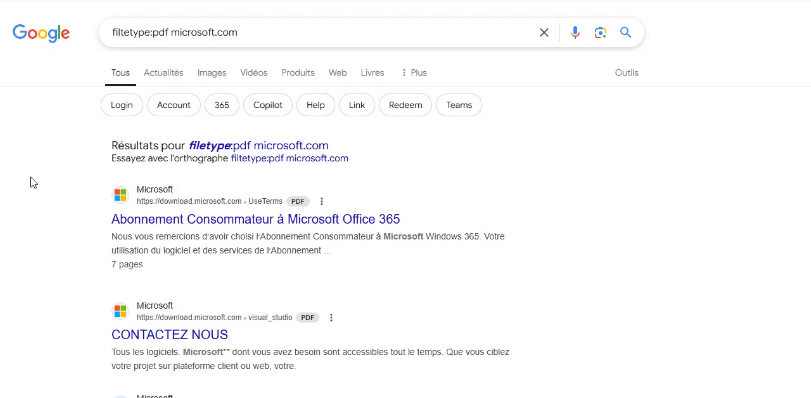Search original spelling filtetype:pdf microsoft.com link
Image resolution: width=811 pixels, height=398 pixels.
click(x=290, y=158)
